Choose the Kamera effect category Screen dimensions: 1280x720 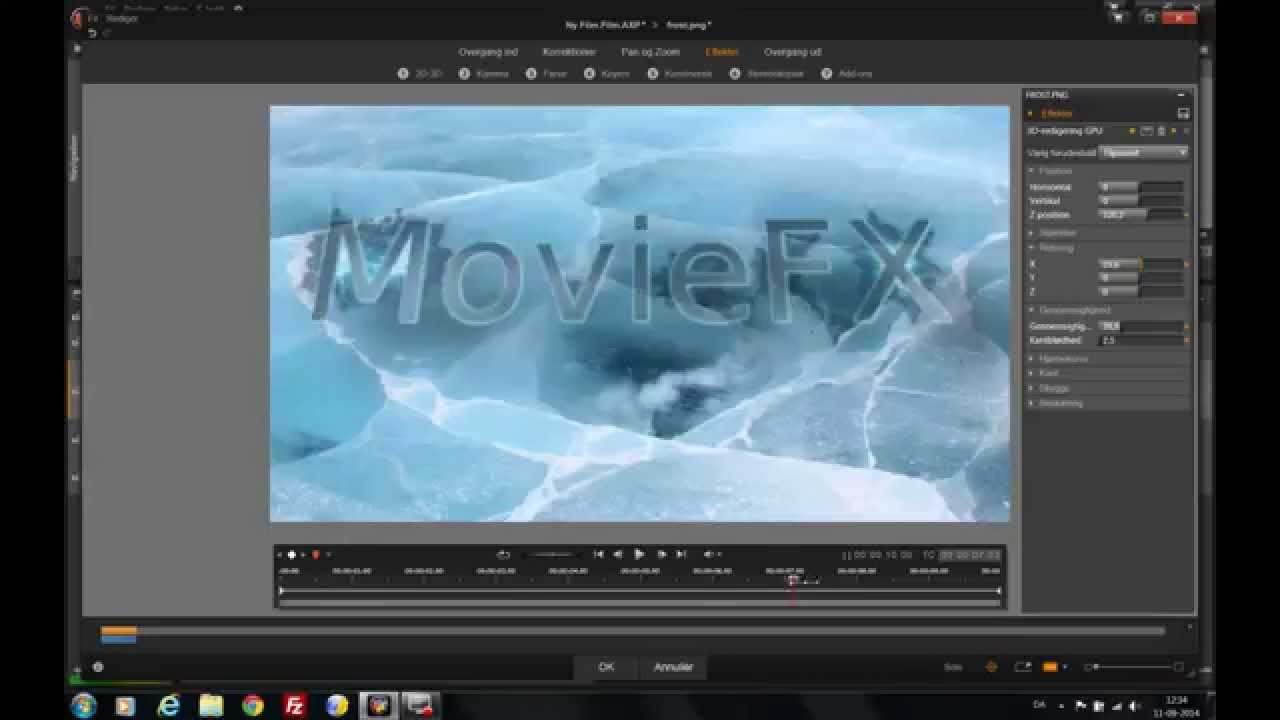[485, 74]
